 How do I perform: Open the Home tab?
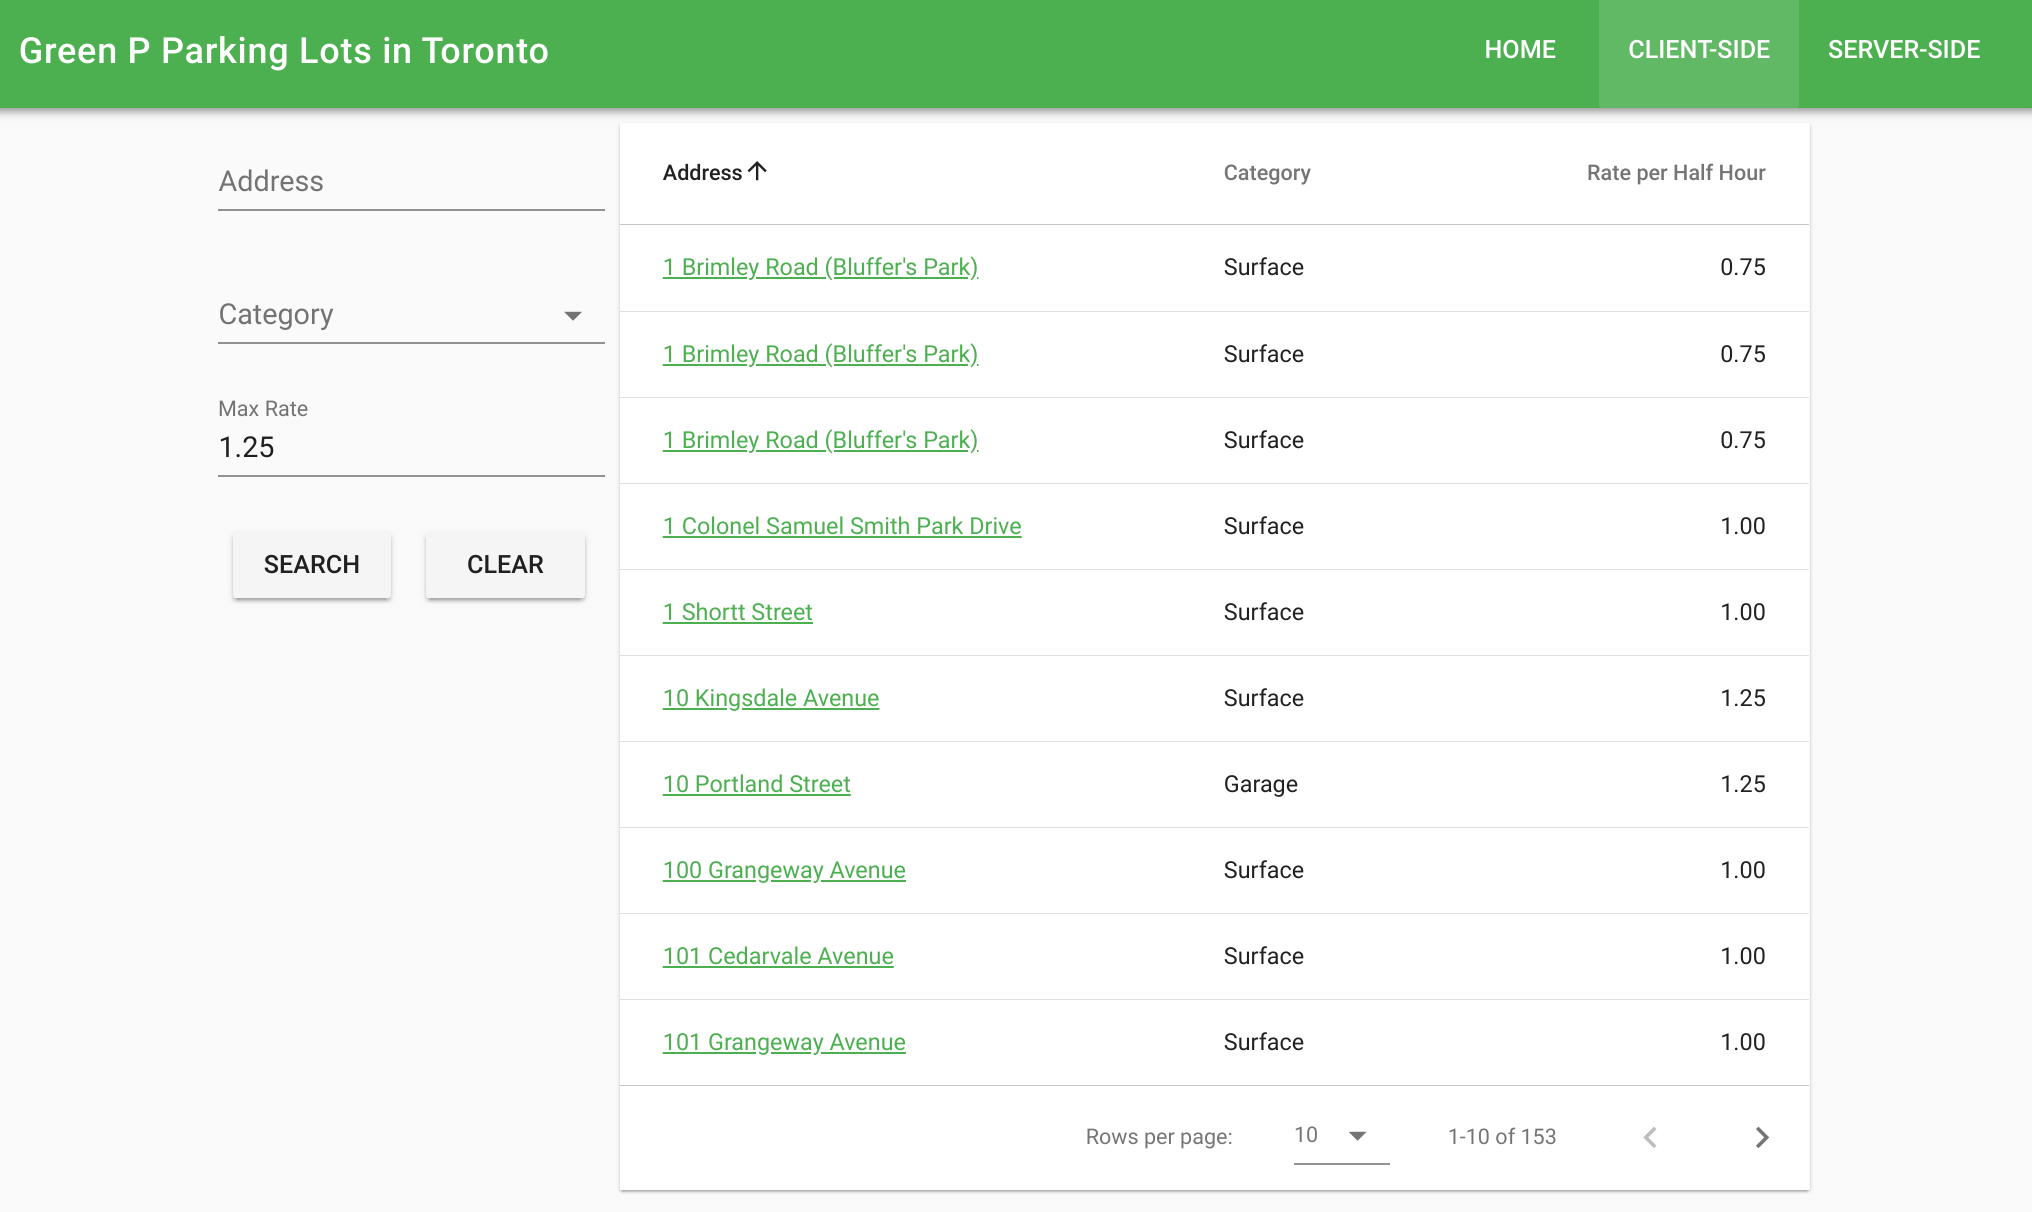point(1519,50)
